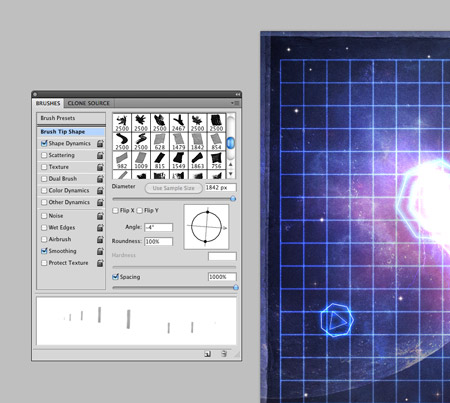The width and height of the screenshot is (450, 403).
Task: Lock the Airbrush setting
Action: click(100, 239)
